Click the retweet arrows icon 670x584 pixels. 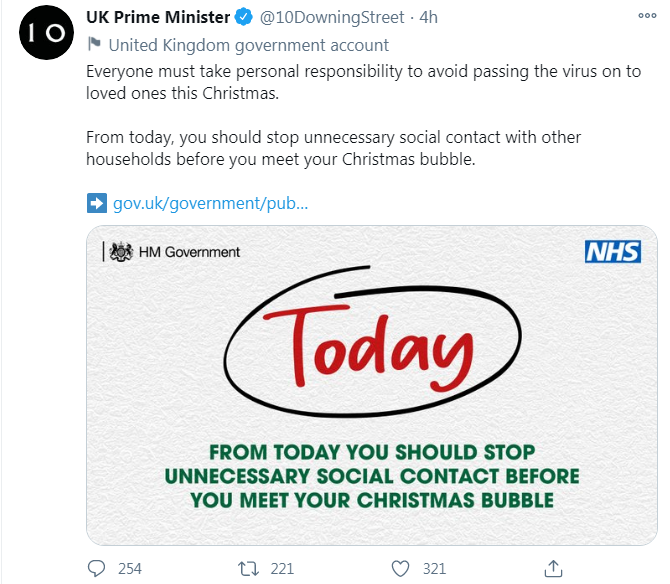[x=247, y=568]
